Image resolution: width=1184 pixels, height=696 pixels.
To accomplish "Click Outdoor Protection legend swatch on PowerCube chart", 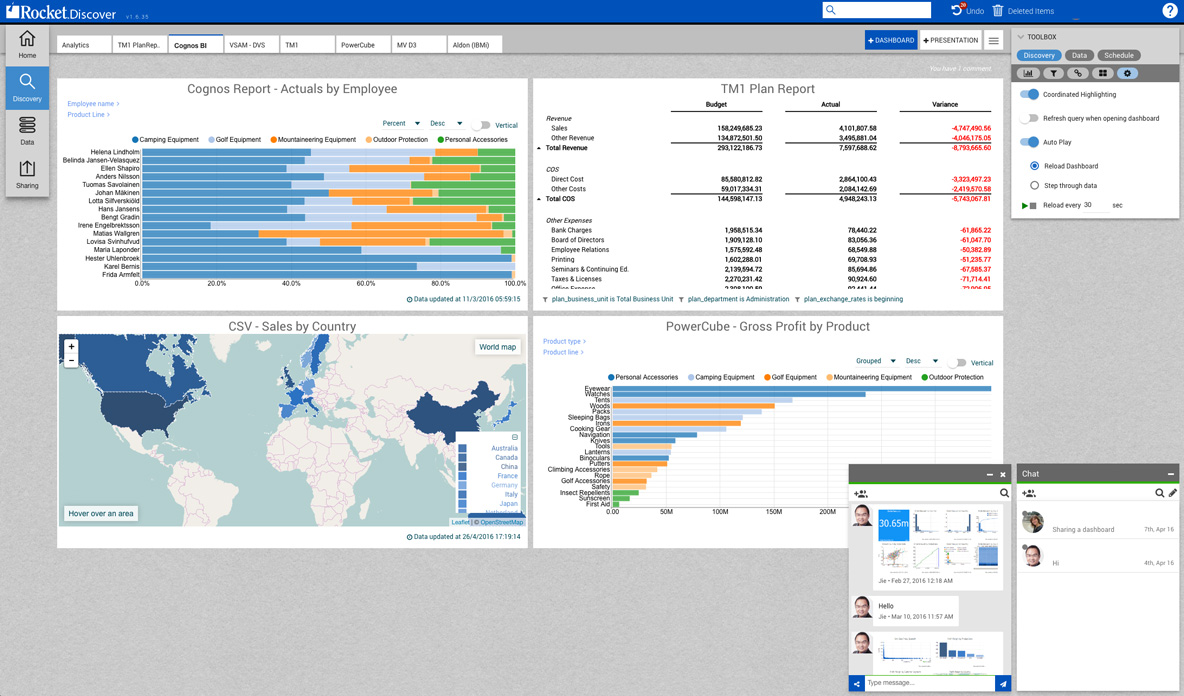I will (924, 377).
